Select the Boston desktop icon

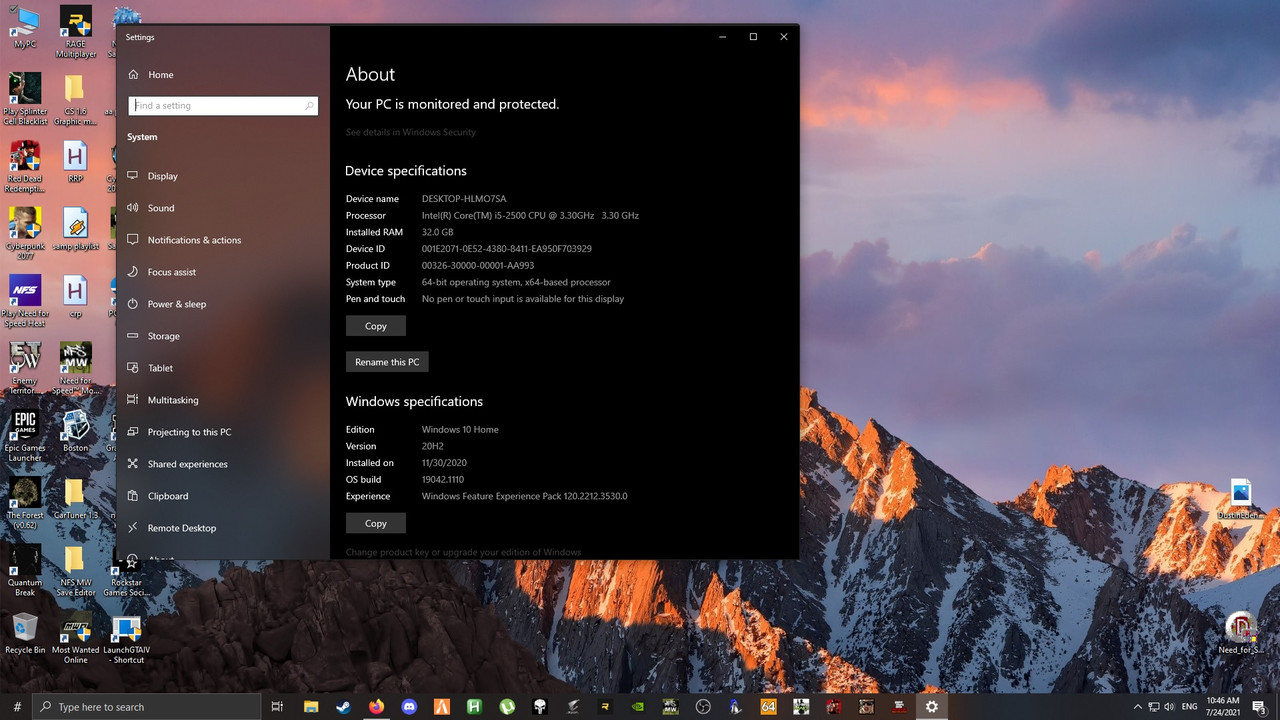tap(76, 431)
